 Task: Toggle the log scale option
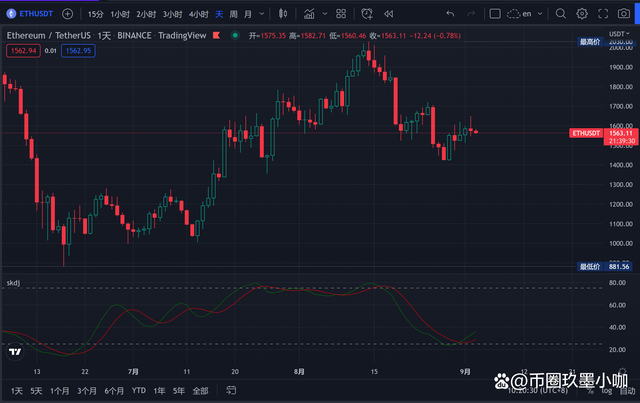(607, 391)
